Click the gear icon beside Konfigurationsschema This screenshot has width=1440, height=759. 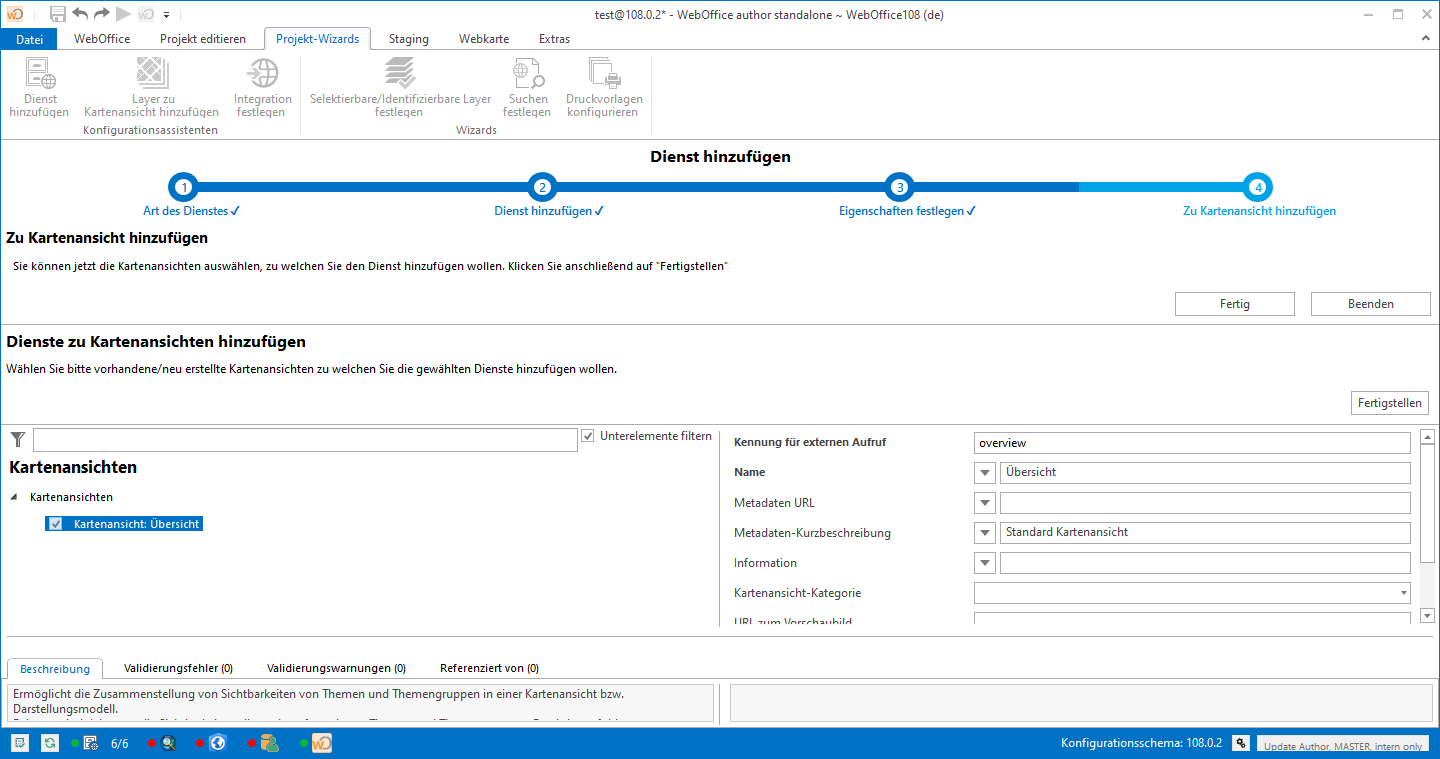point(1240,743)
